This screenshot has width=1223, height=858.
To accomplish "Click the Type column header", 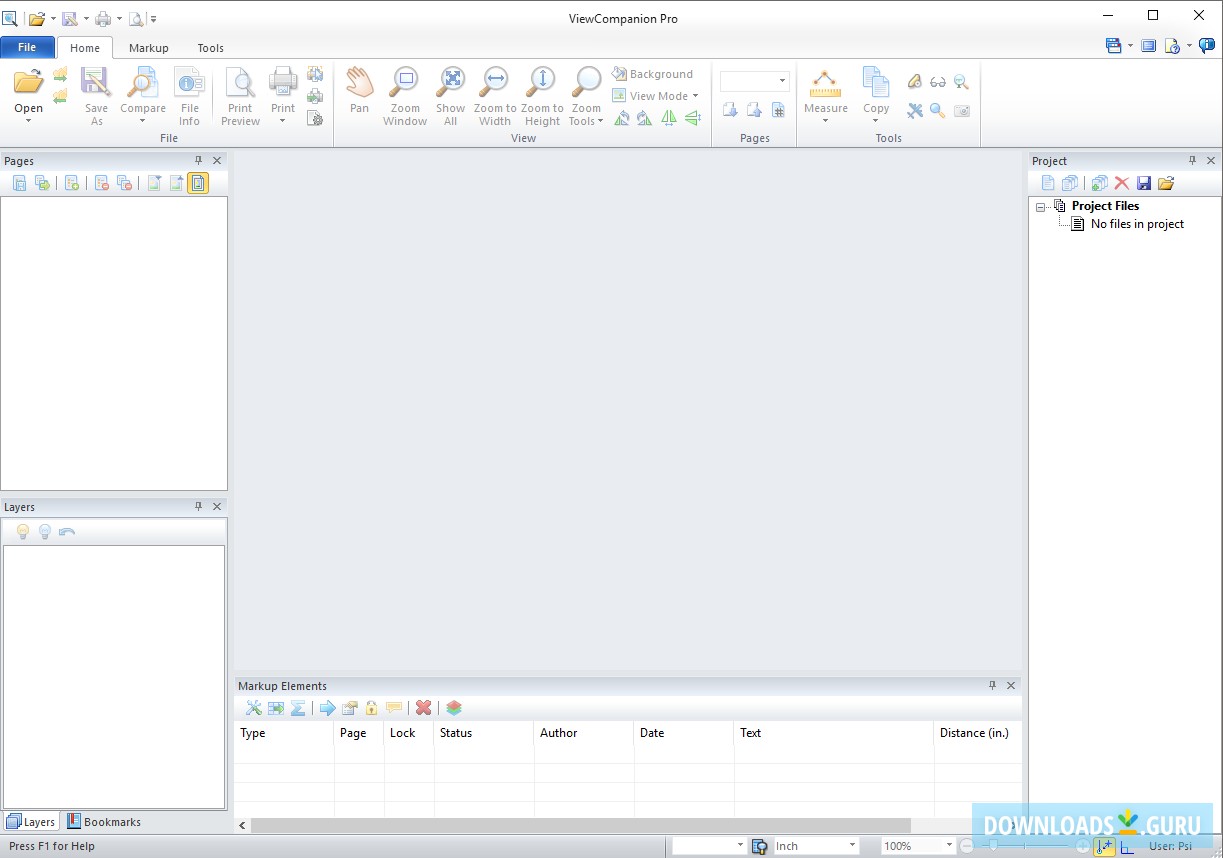I will (x=284, y=733).
